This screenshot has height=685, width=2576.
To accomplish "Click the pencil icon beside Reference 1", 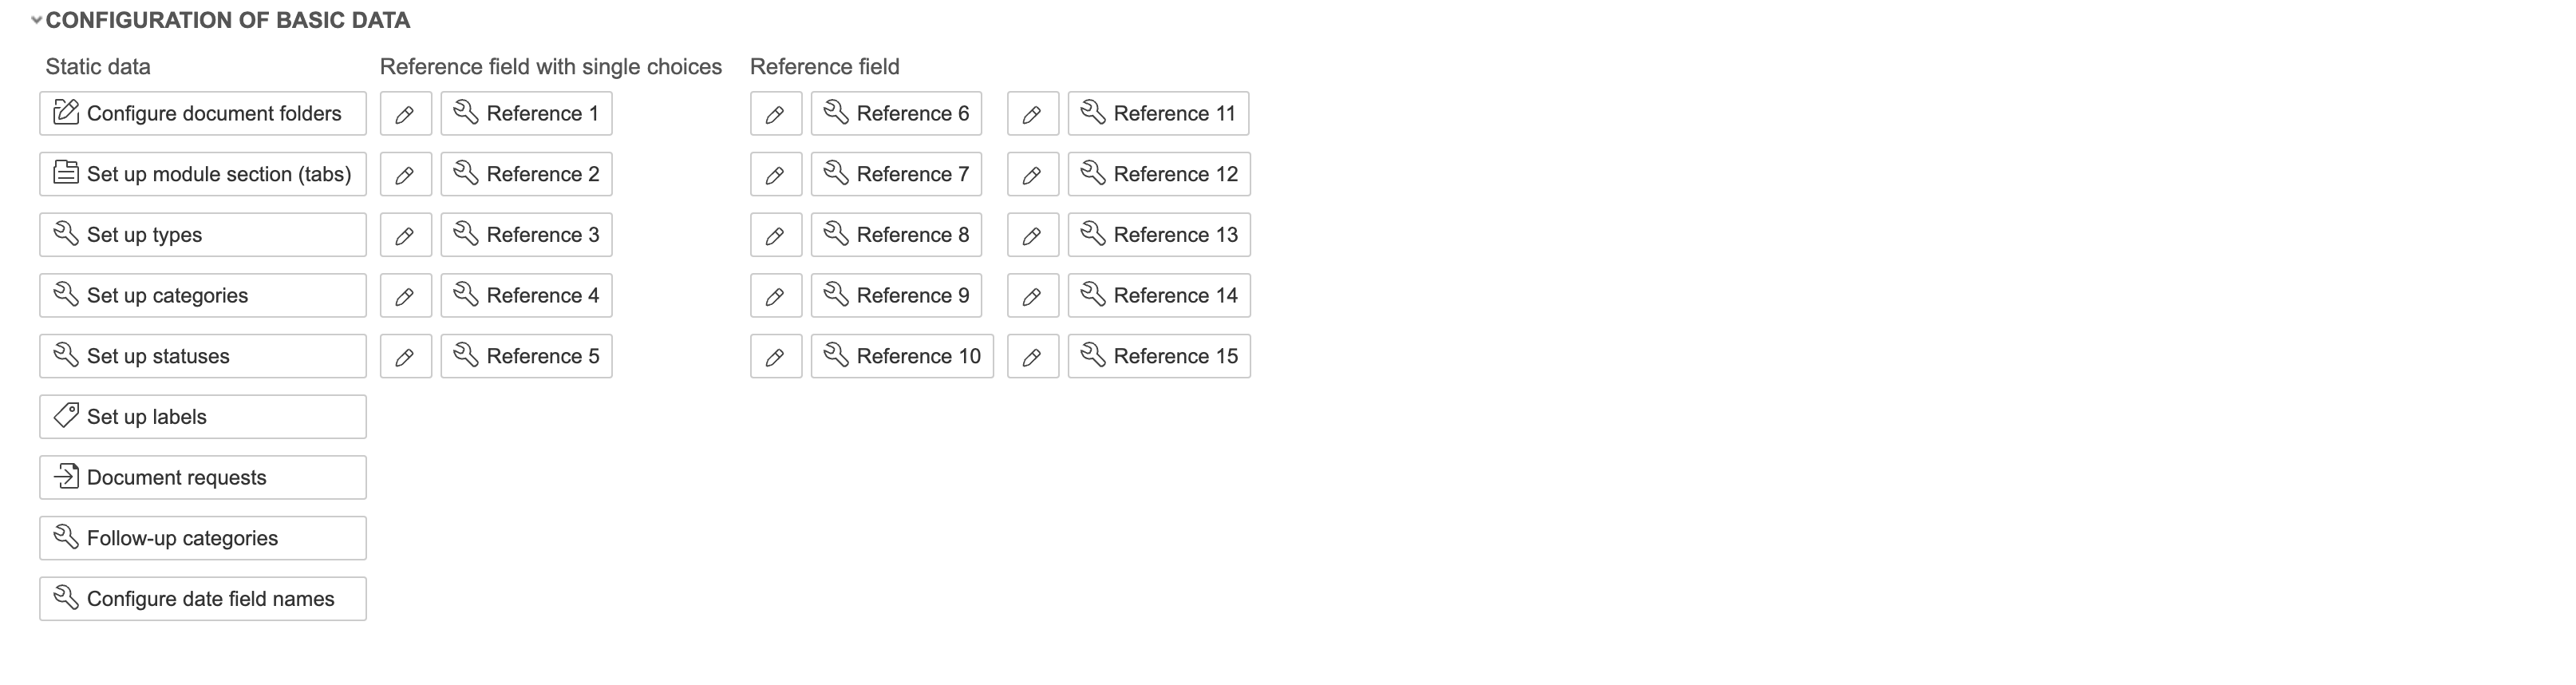I will point(405,114).
